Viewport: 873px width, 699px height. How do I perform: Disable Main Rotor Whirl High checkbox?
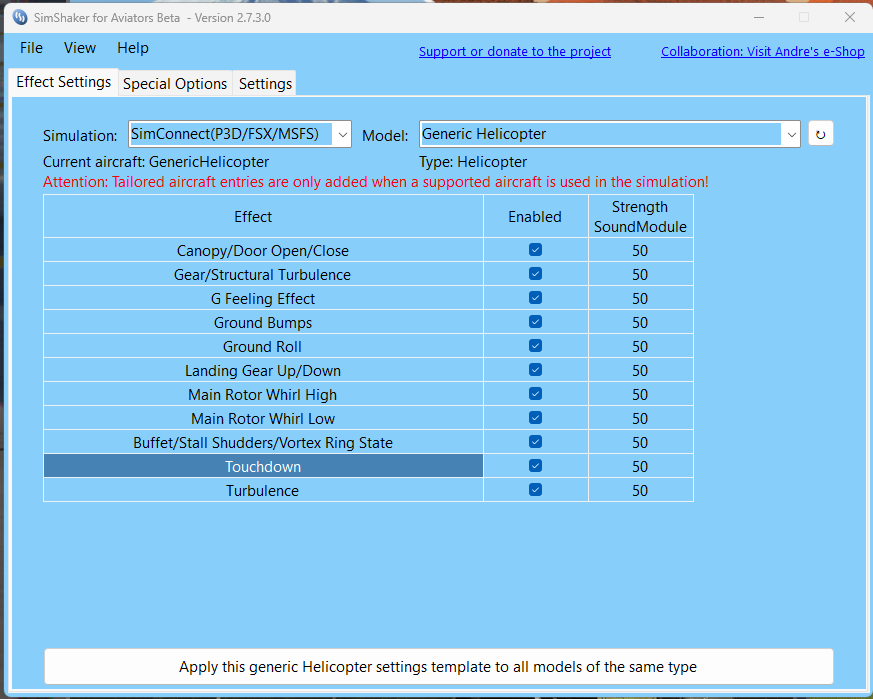pos(535,393)
